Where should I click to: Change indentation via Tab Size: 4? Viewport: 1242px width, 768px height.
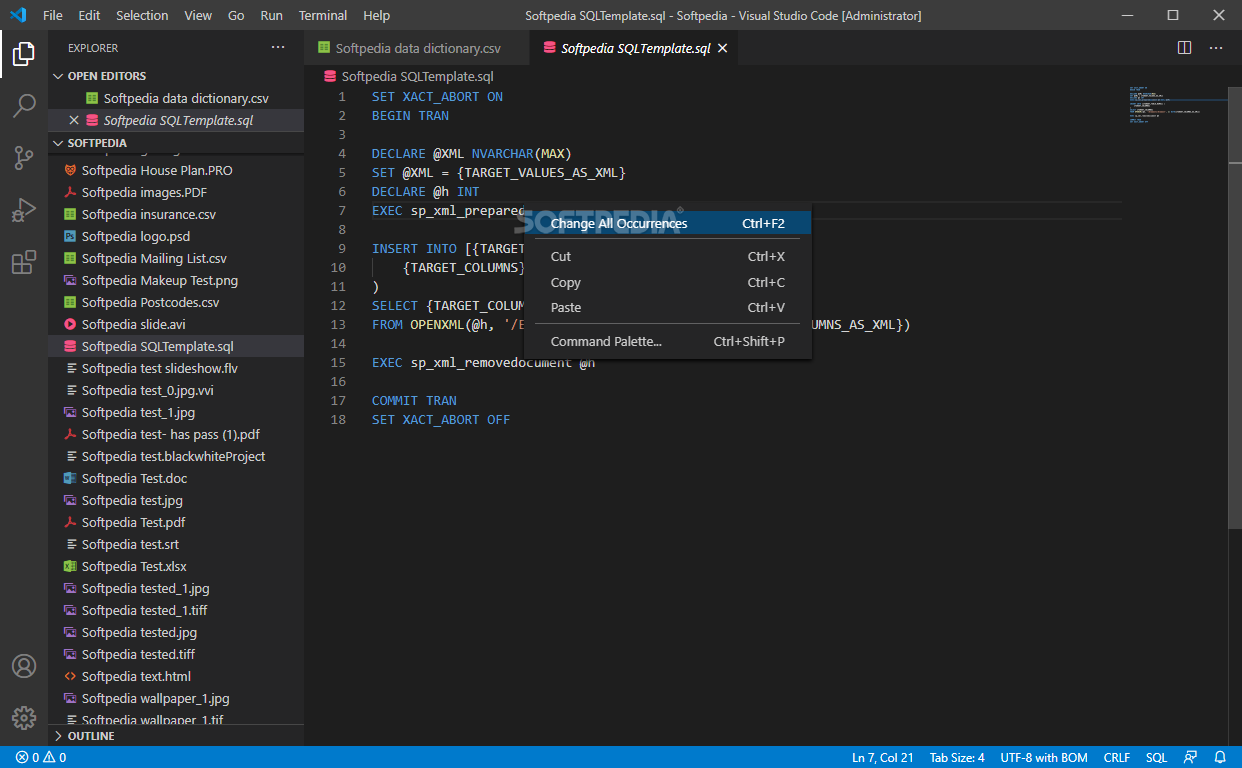tap(957, 757)
